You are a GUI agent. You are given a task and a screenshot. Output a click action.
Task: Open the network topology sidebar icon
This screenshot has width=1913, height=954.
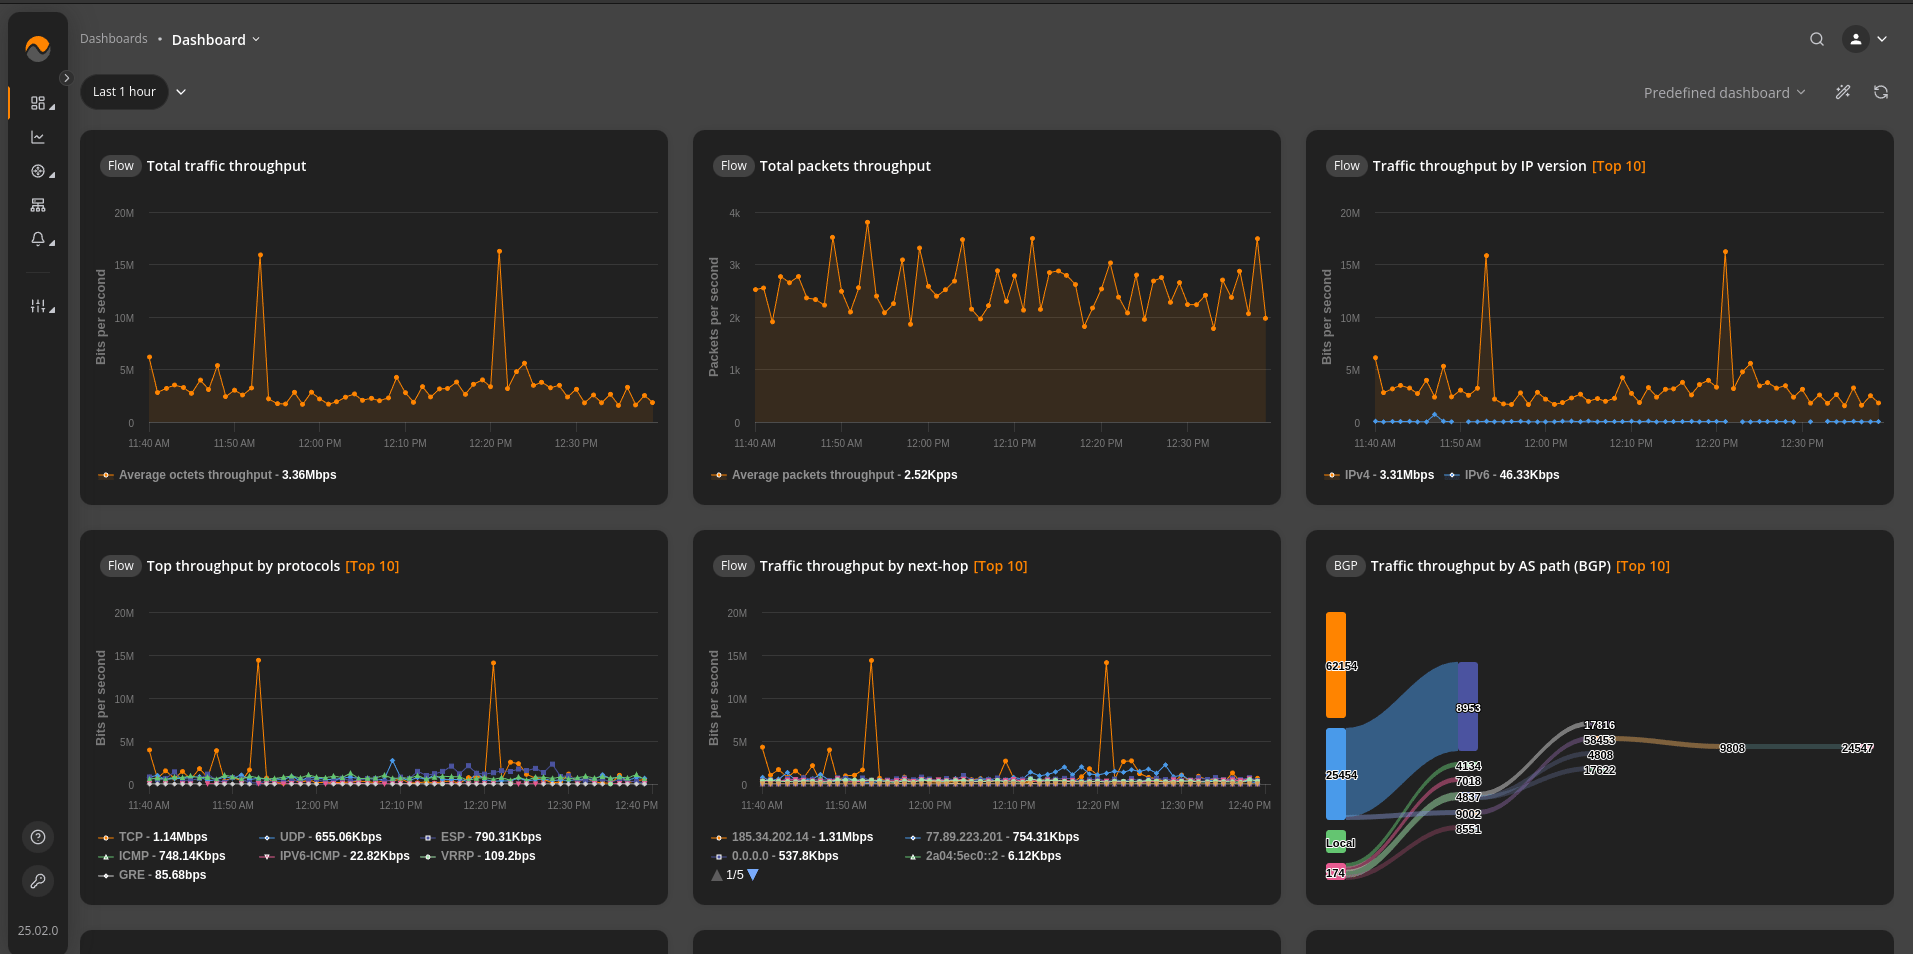click(x=38, y=205)
